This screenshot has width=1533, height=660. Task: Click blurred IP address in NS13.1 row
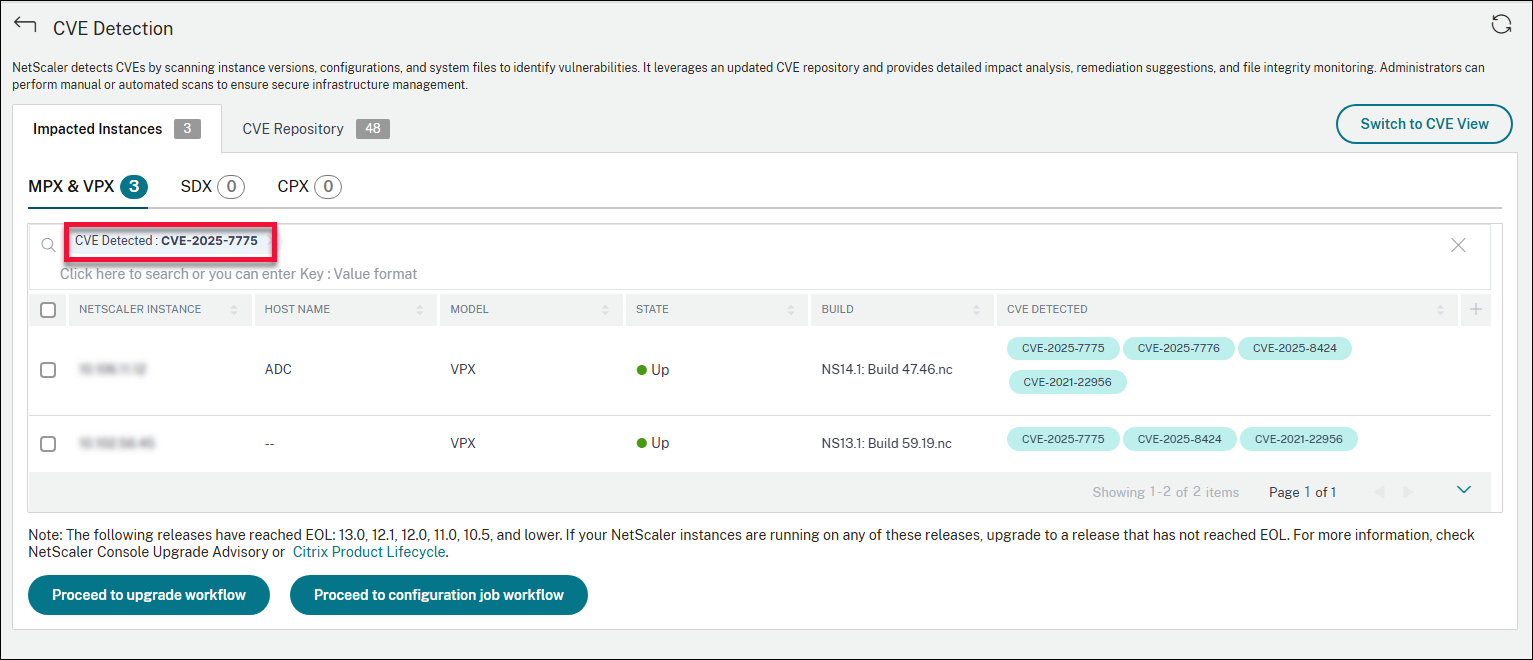pos(117,443)
